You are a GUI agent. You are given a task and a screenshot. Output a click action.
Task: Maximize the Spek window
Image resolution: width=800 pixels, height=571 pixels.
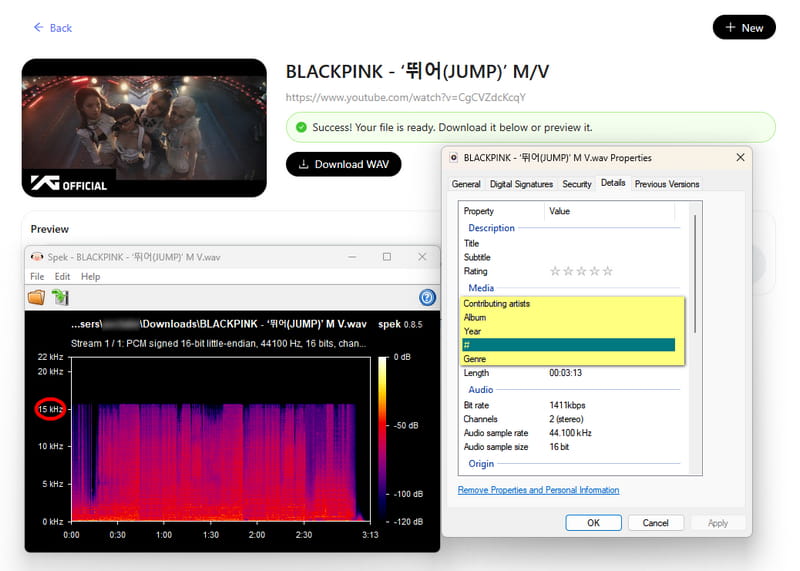coord(387,257)
